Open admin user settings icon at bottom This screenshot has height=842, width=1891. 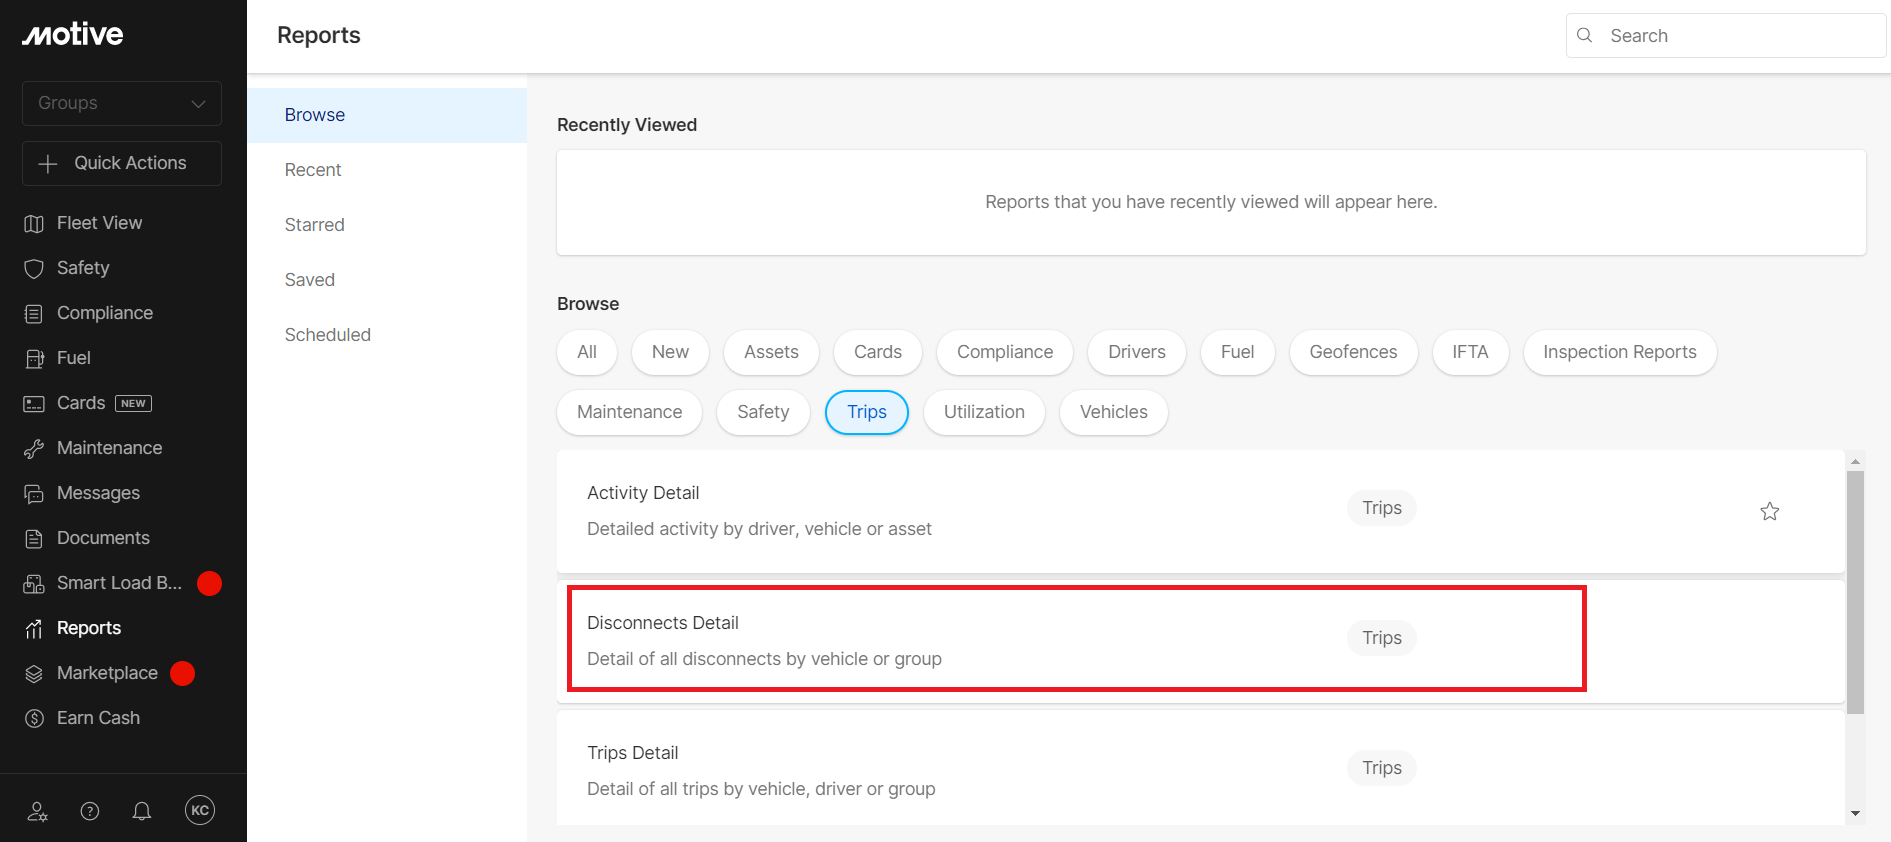(37, 811)
